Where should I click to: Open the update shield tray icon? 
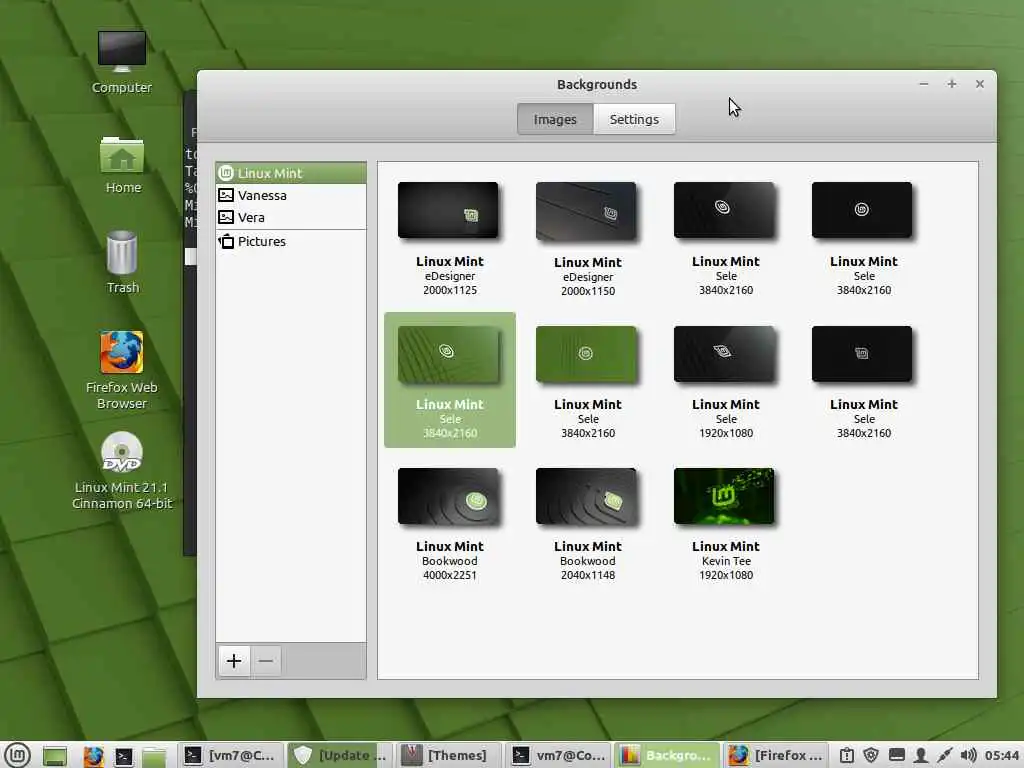[871, 756]
